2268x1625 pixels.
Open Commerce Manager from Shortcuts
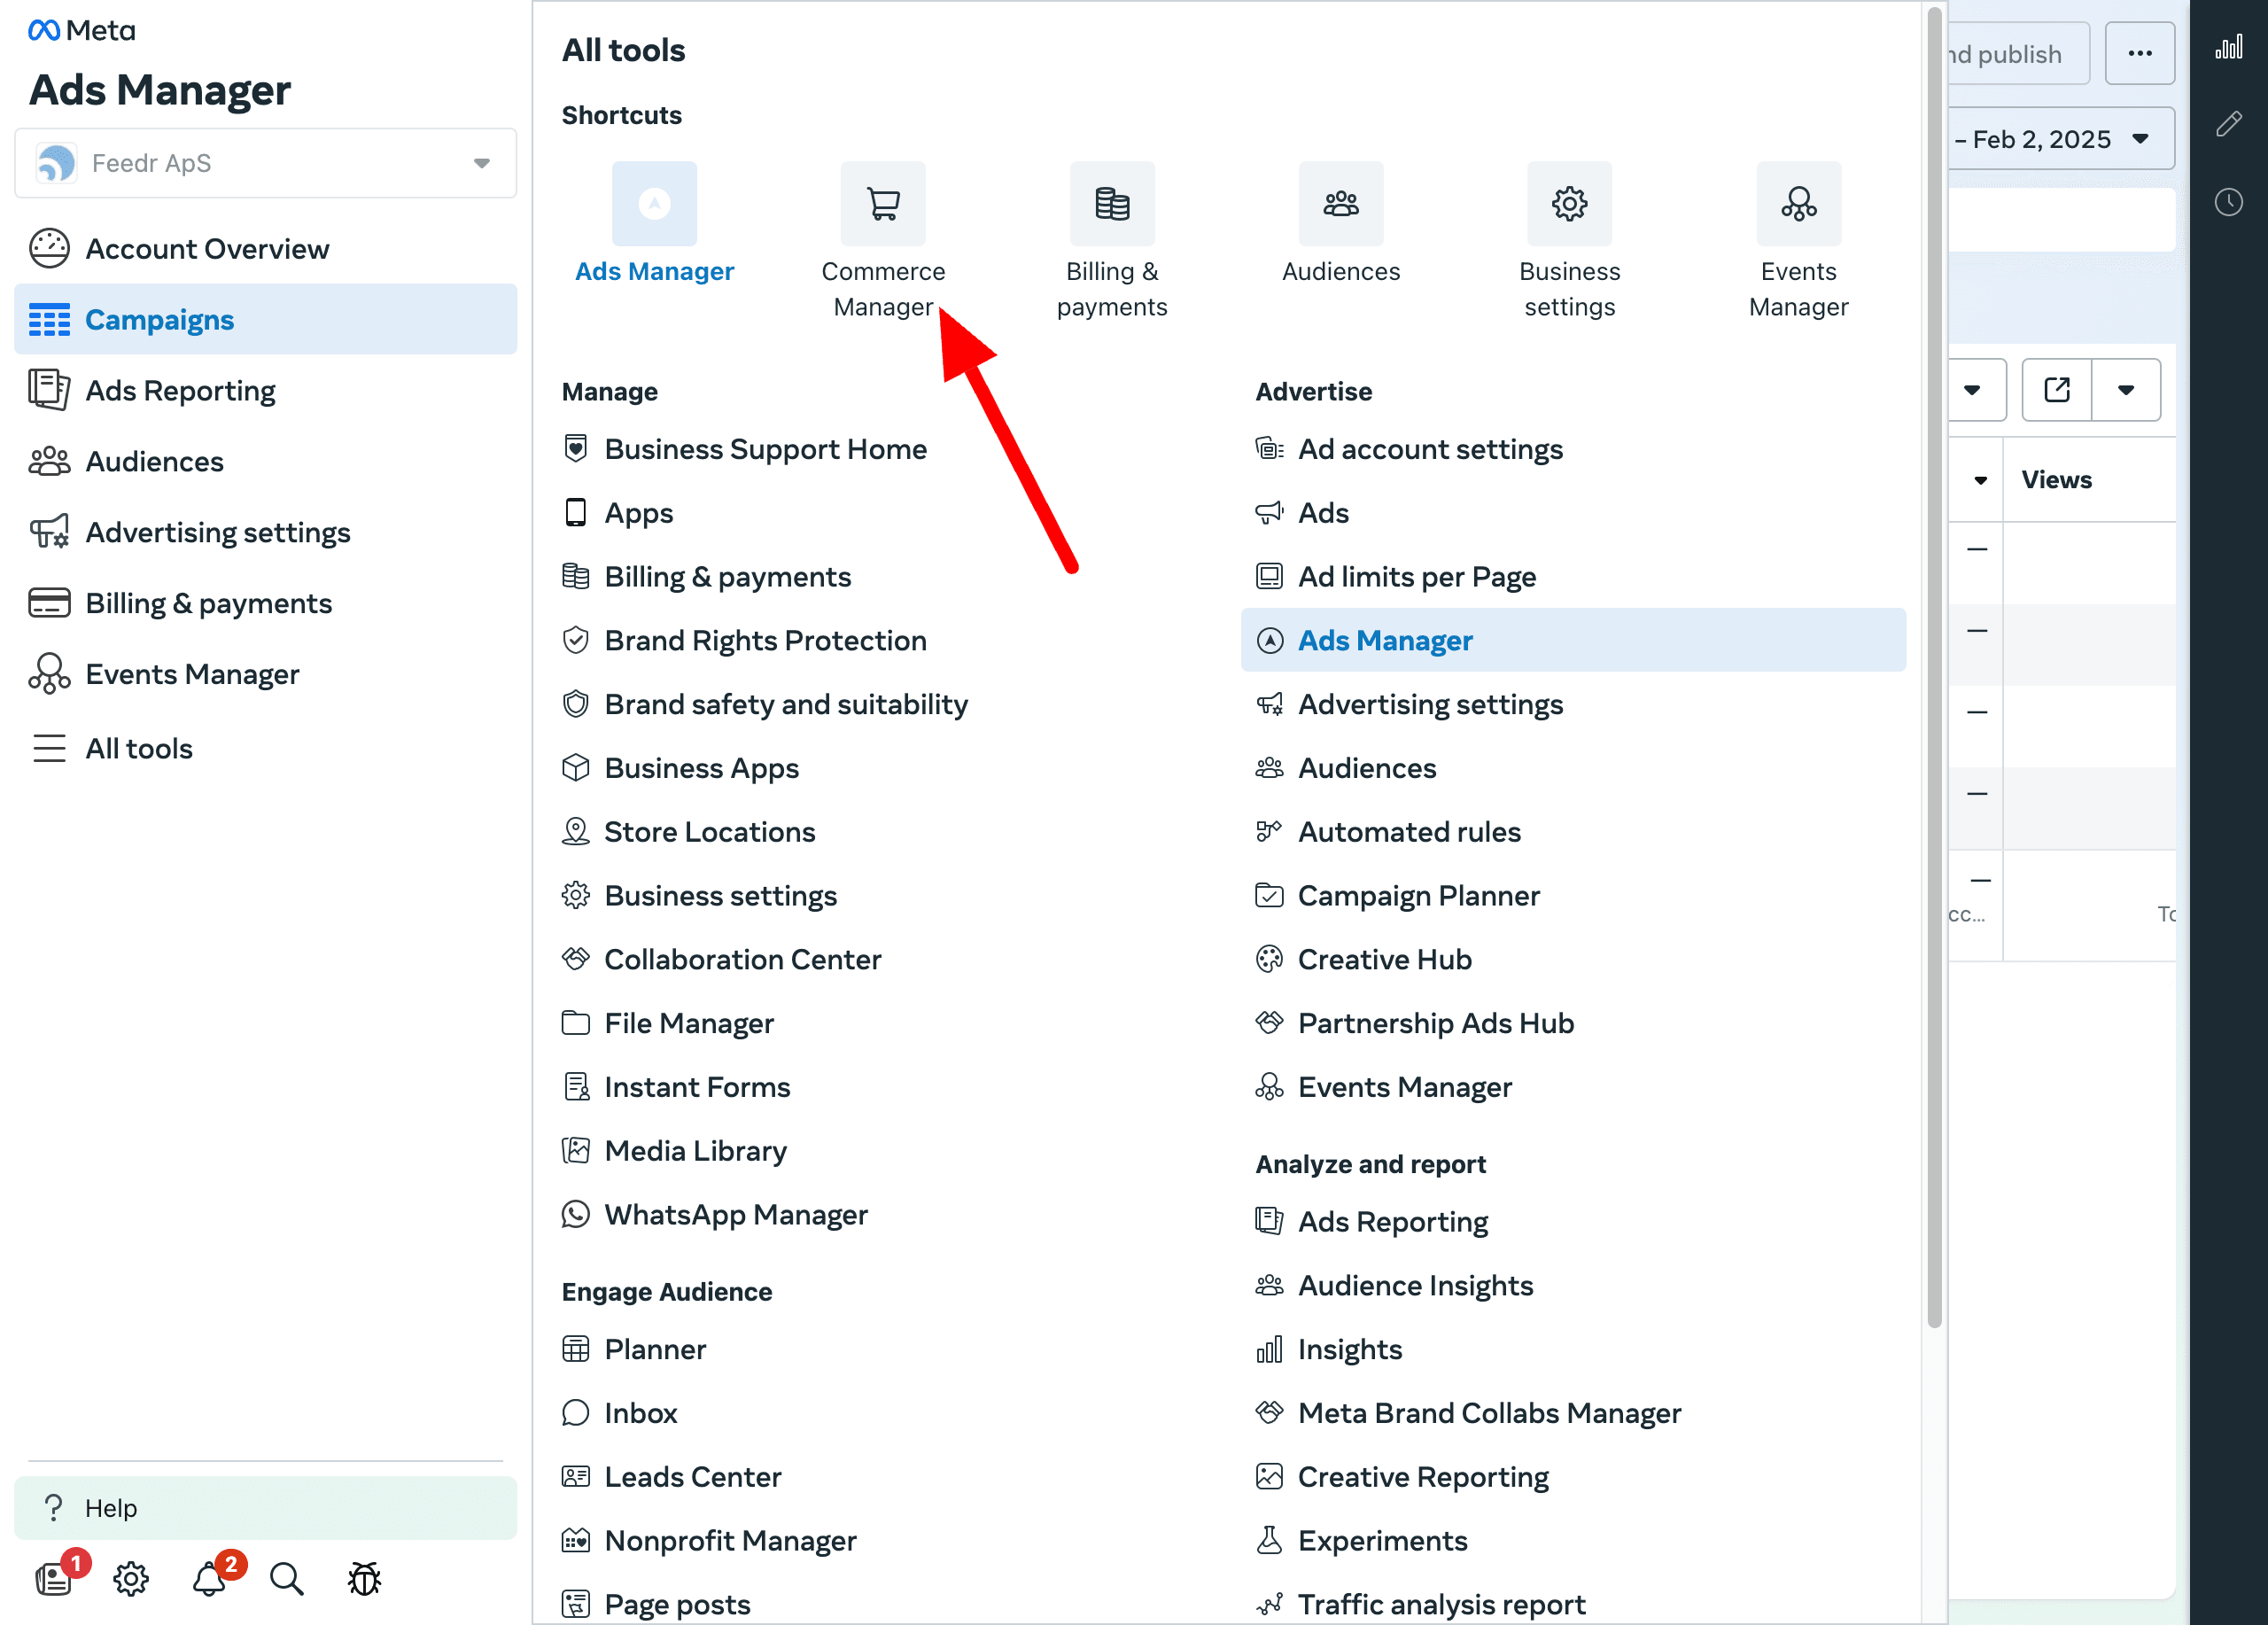pyautogui.click(x=883, y=204)
